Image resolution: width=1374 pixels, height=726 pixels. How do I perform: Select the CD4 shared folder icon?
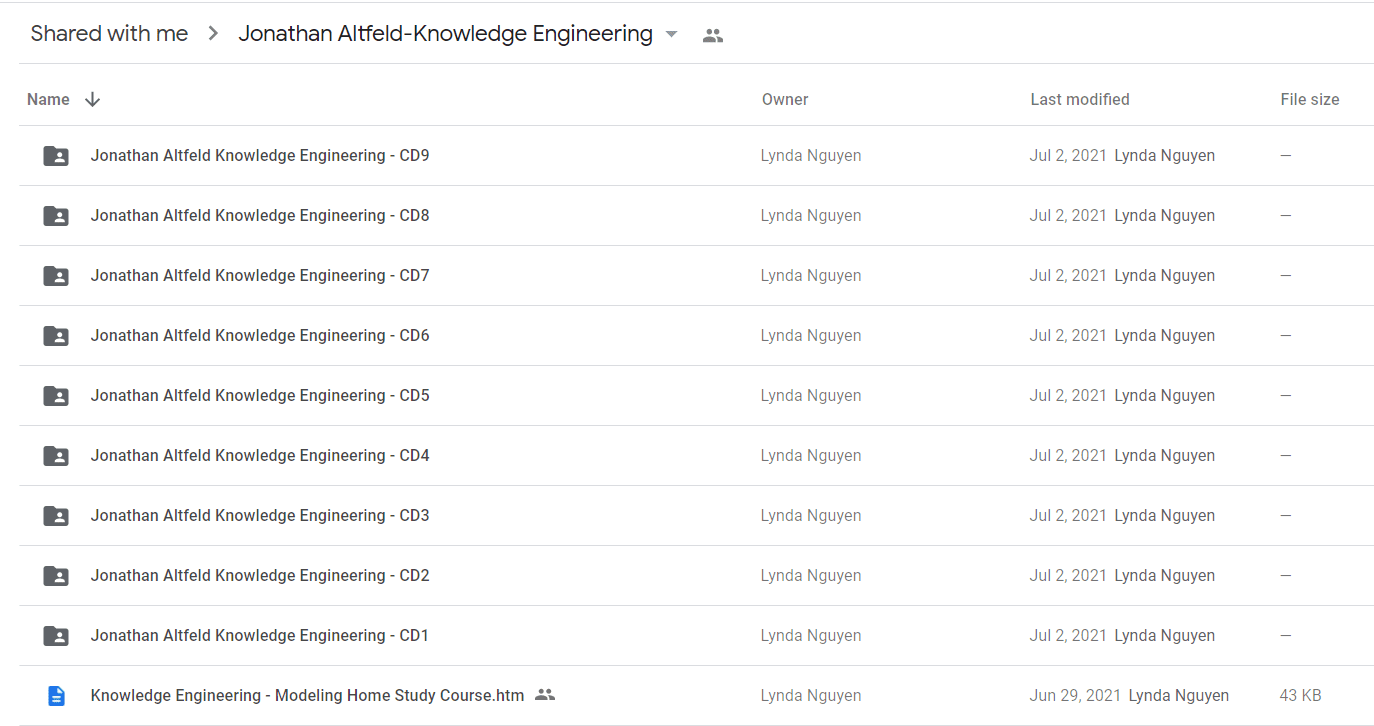click(x=56, y=456)
